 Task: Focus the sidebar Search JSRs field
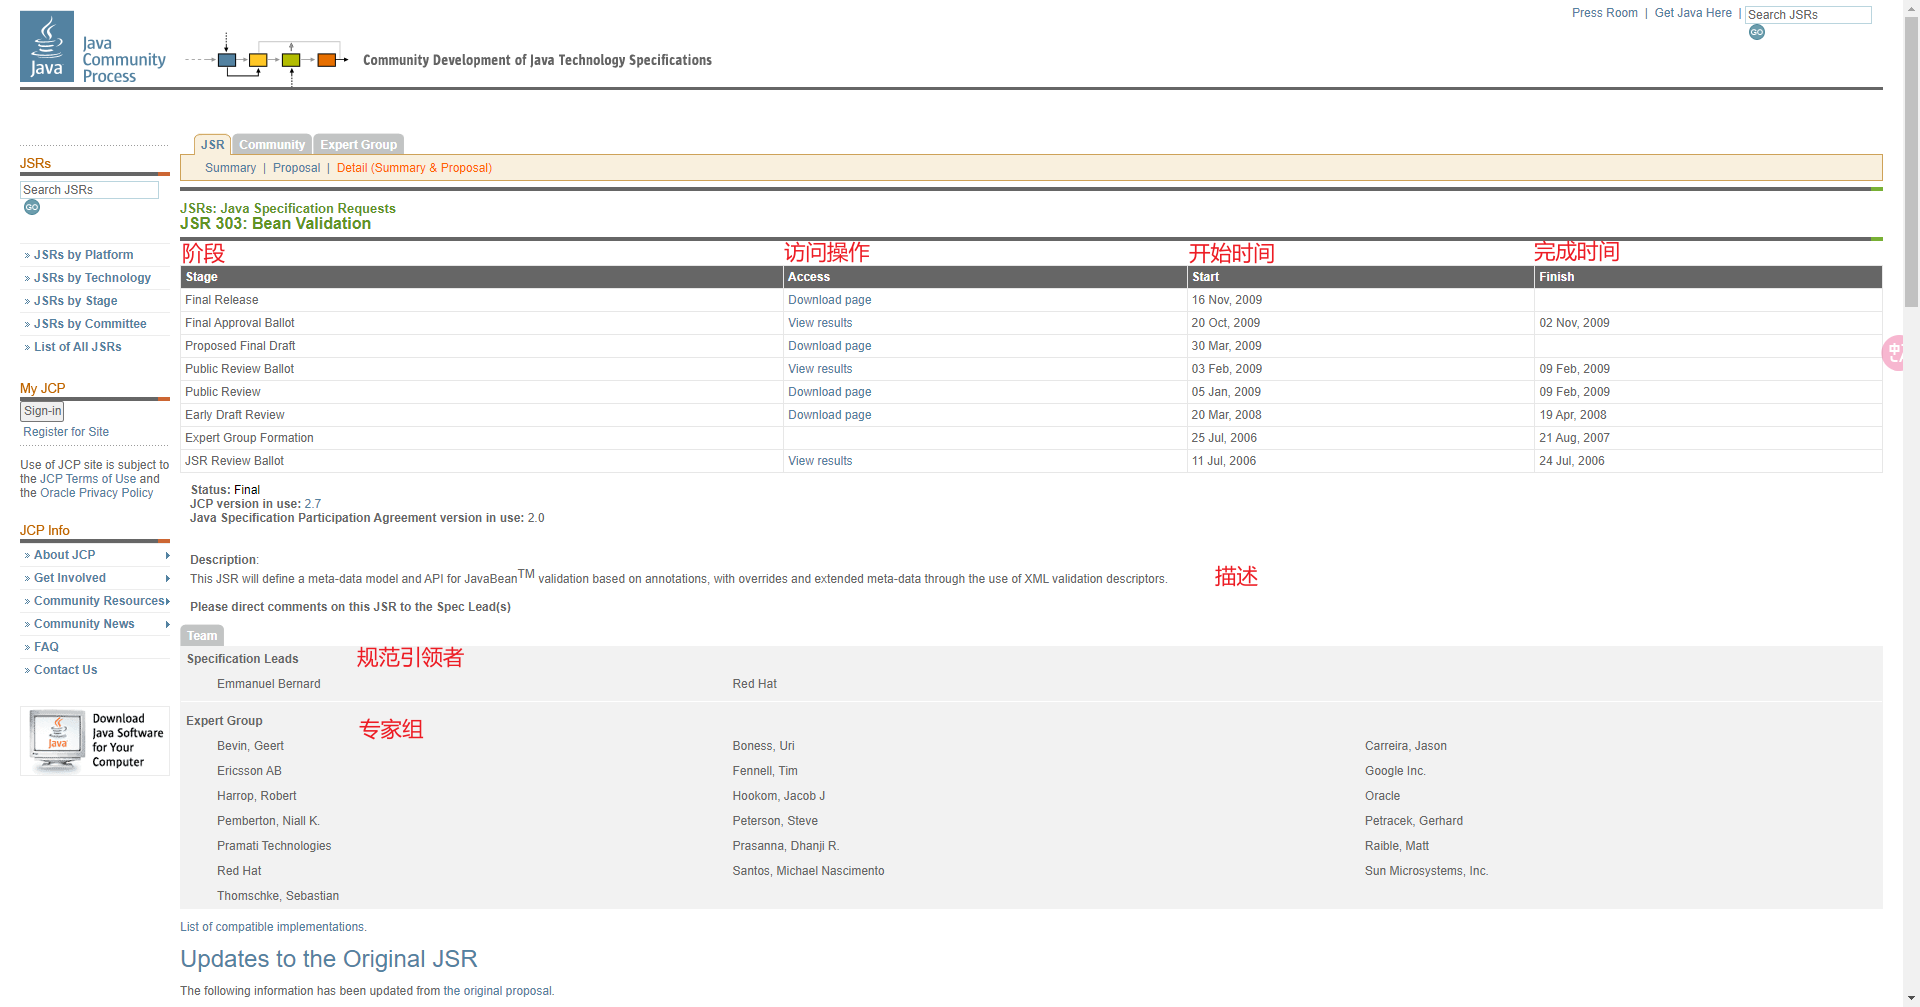tap(89, 190)
